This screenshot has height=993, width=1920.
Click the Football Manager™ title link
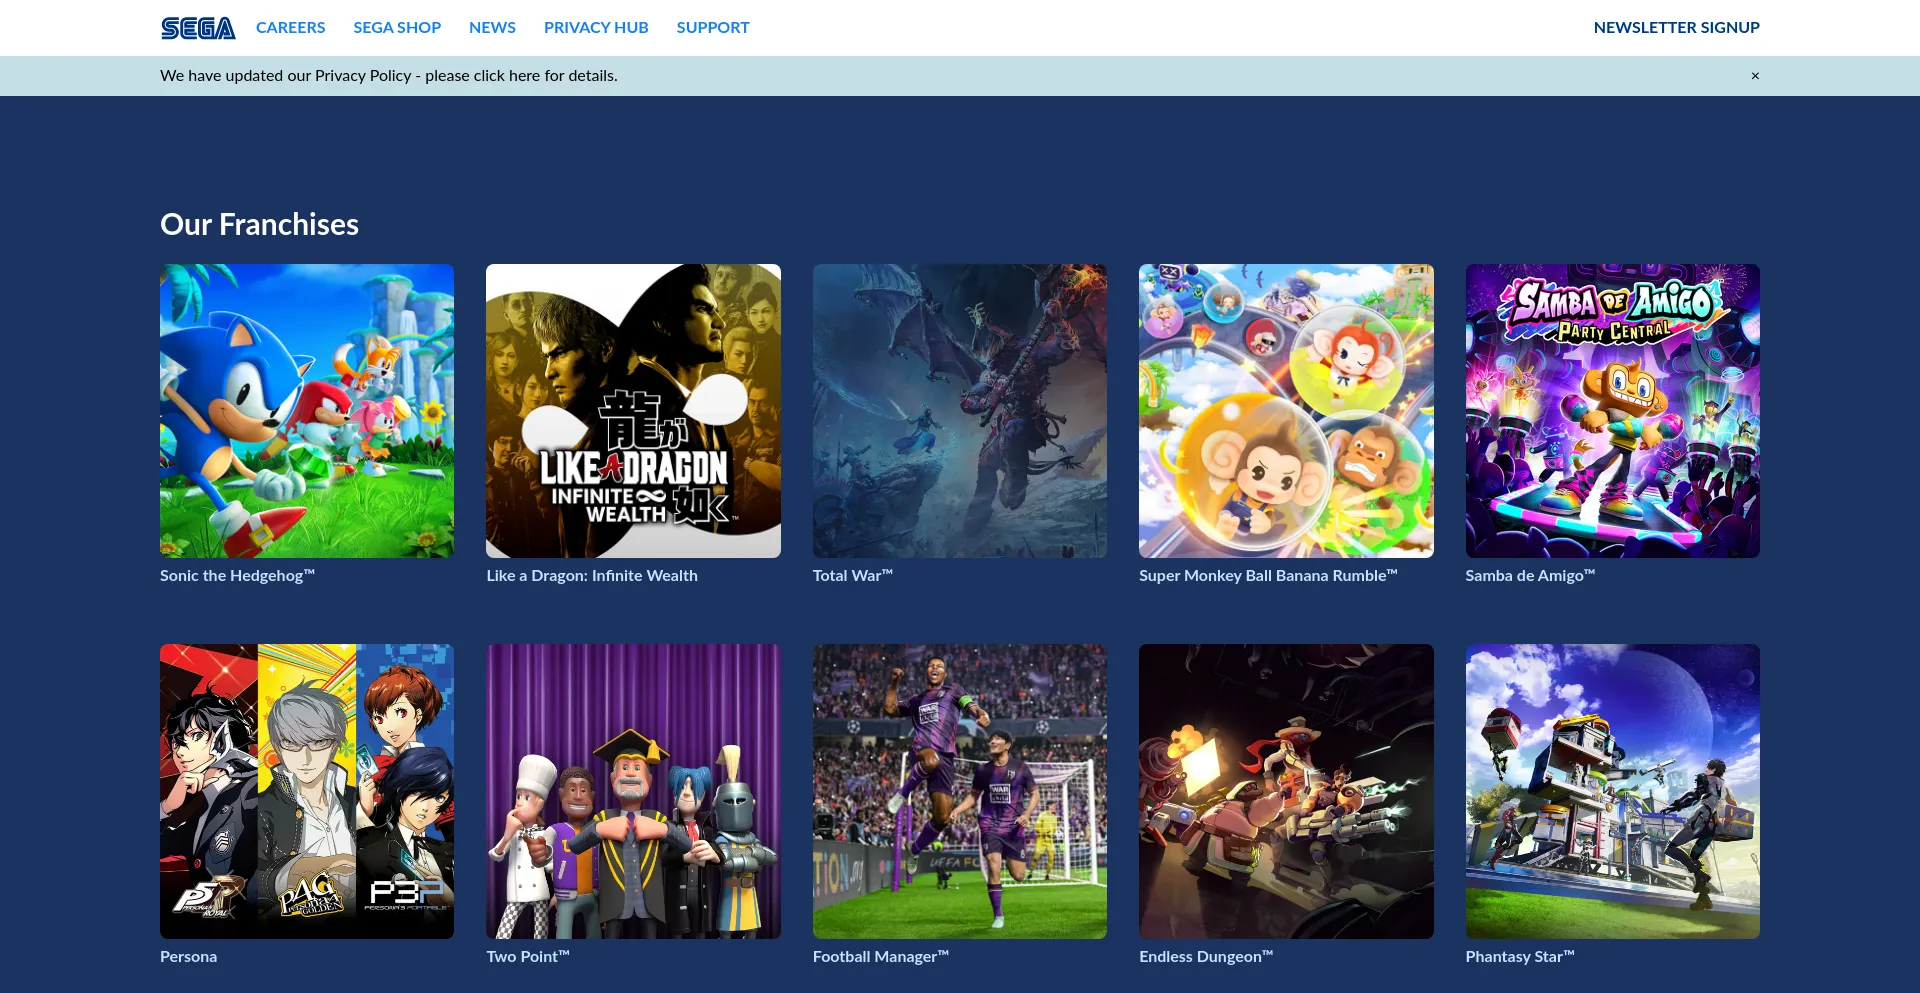tap(881, 957)
